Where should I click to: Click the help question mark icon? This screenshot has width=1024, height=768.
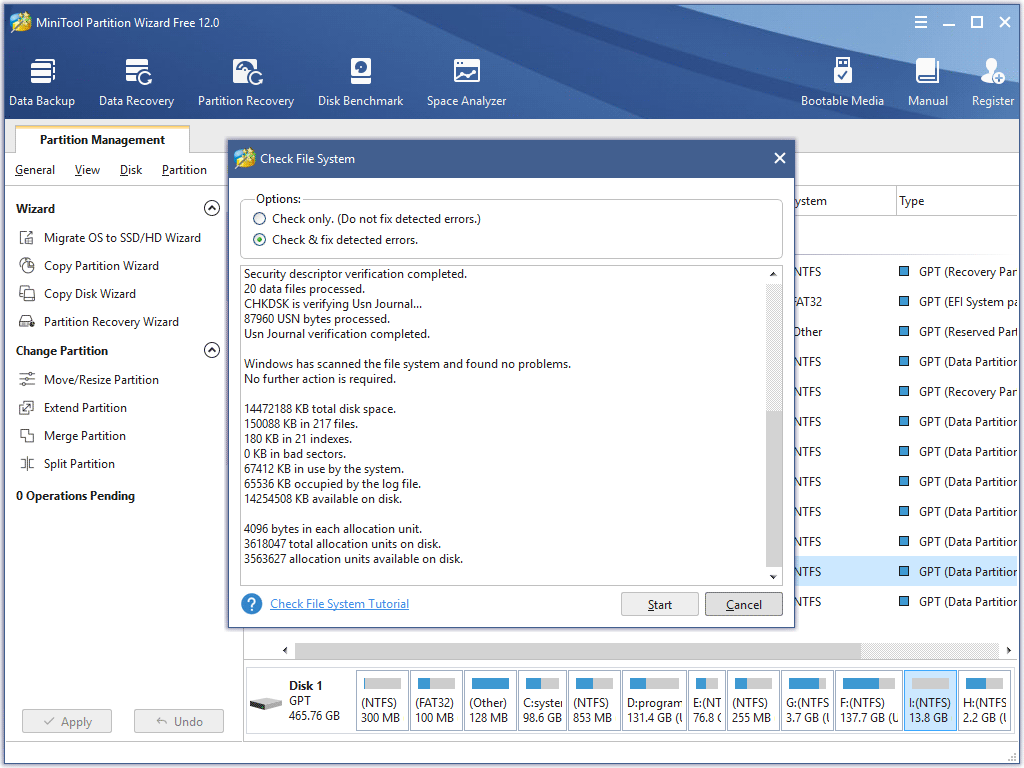(x=251, y=603)
